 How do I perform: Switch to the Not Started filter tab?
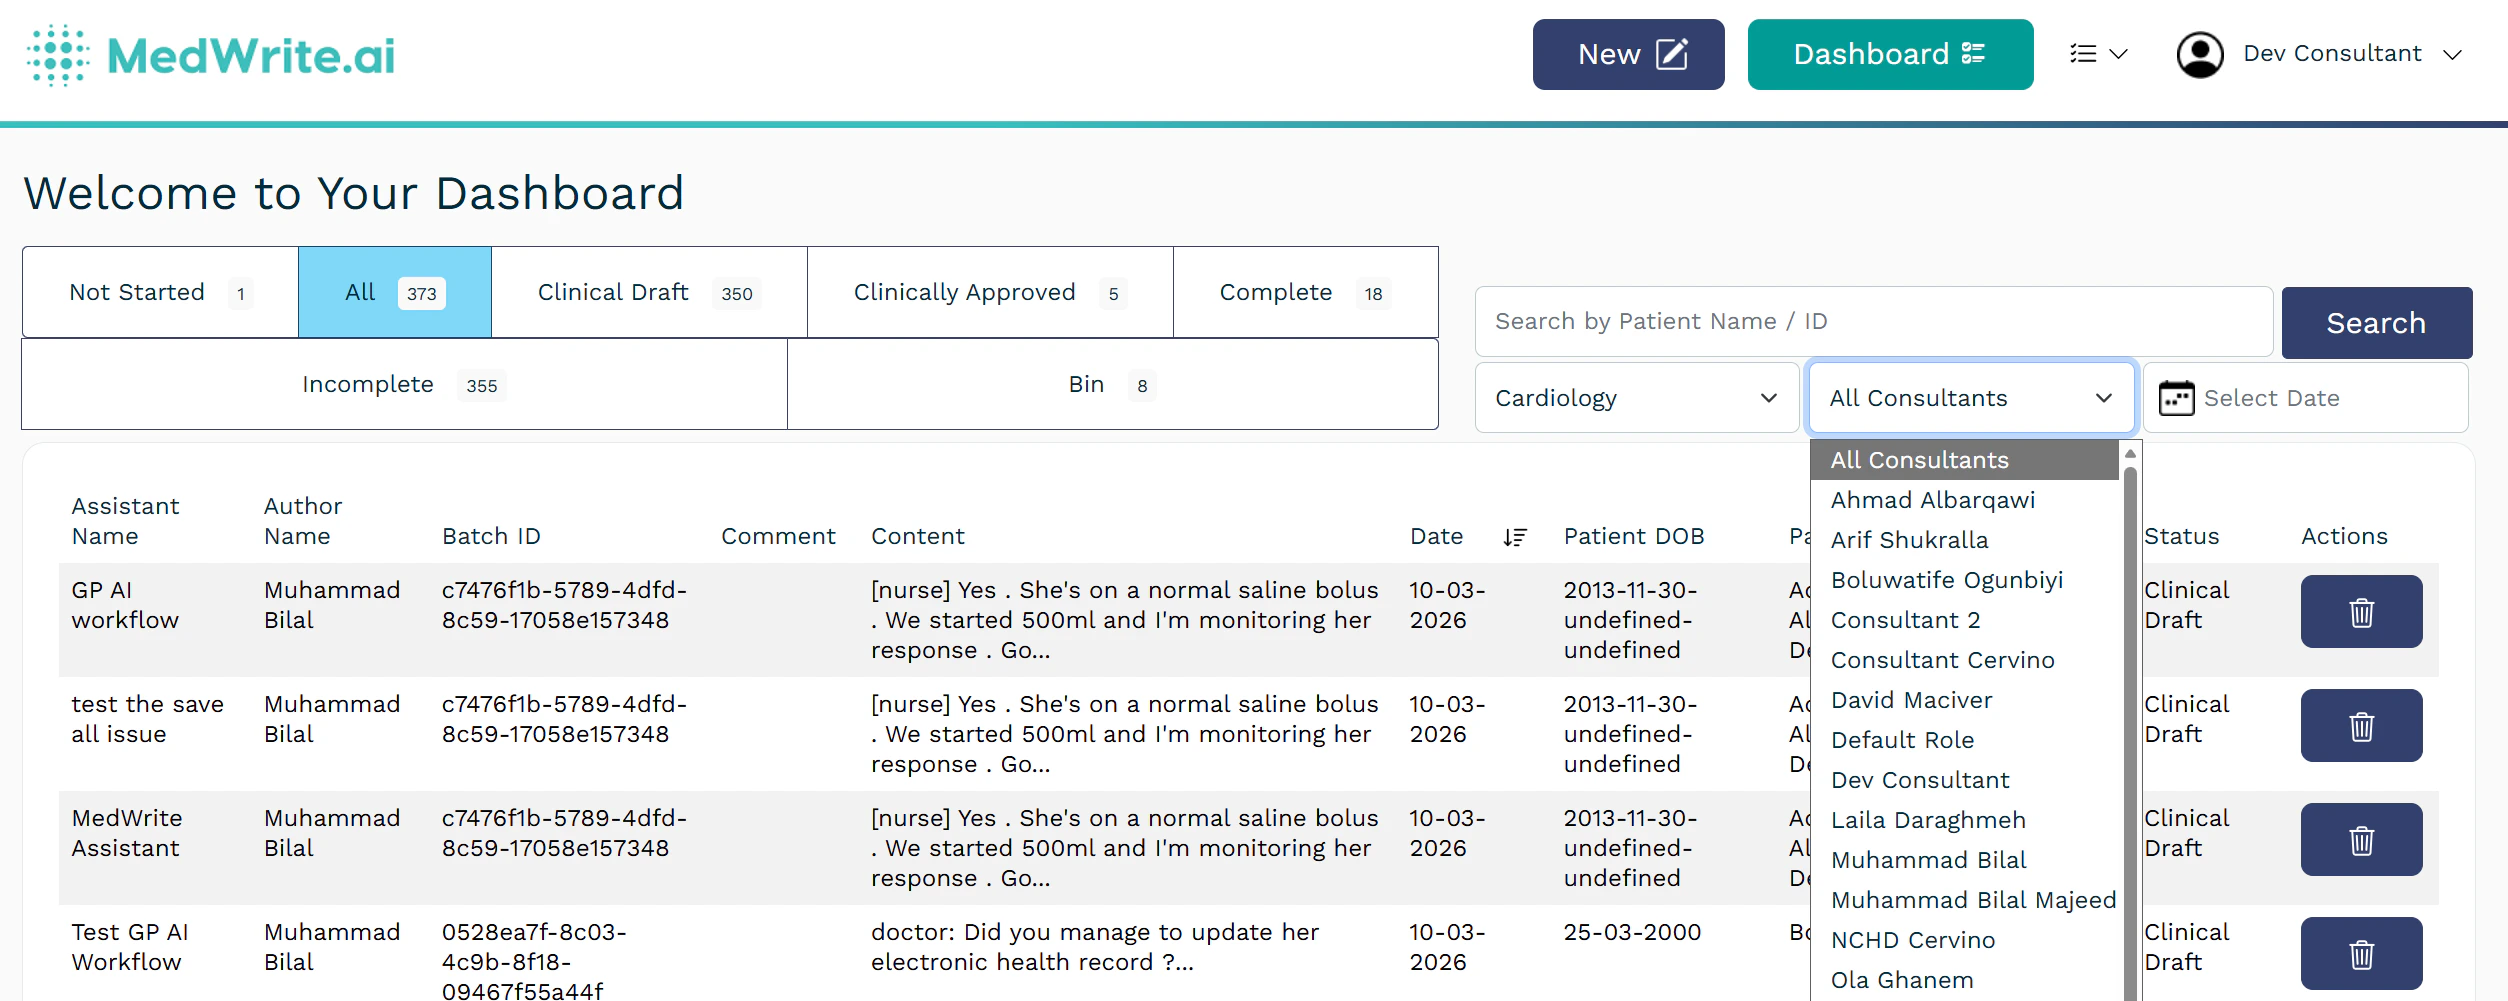coord(159,291)
